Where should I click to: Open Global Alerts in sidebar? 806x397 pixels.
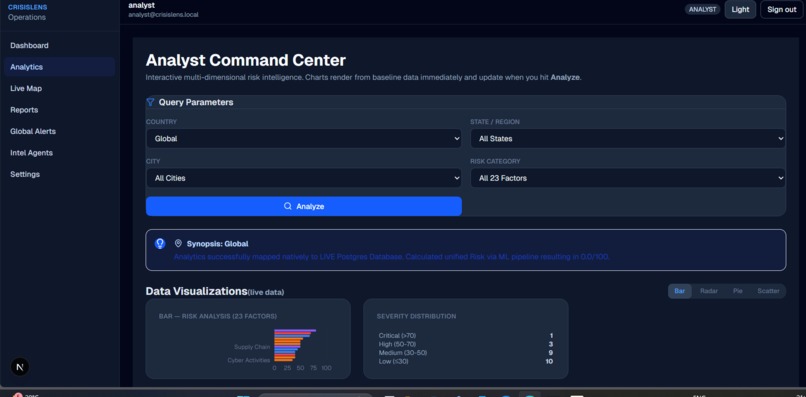[33, 131]
